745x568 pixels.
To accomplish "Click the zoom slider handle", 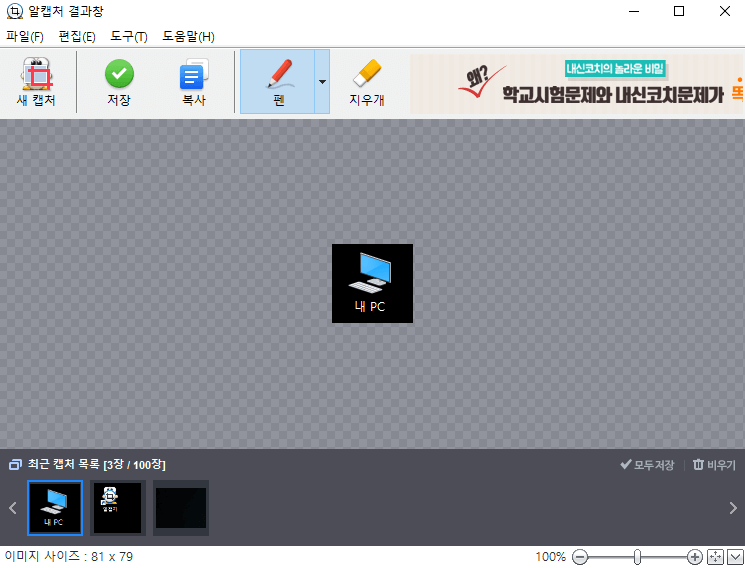I will pos(637,557).
